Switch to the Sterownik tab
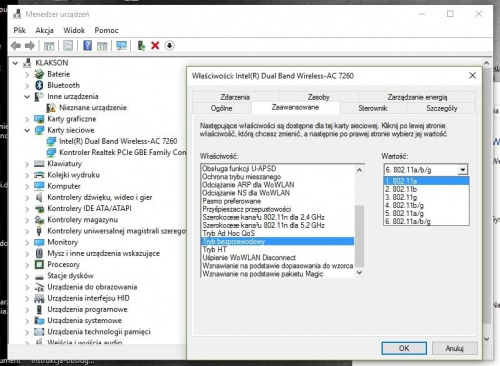The height and width of the screenshot is (366, 500). coord(373,108)
